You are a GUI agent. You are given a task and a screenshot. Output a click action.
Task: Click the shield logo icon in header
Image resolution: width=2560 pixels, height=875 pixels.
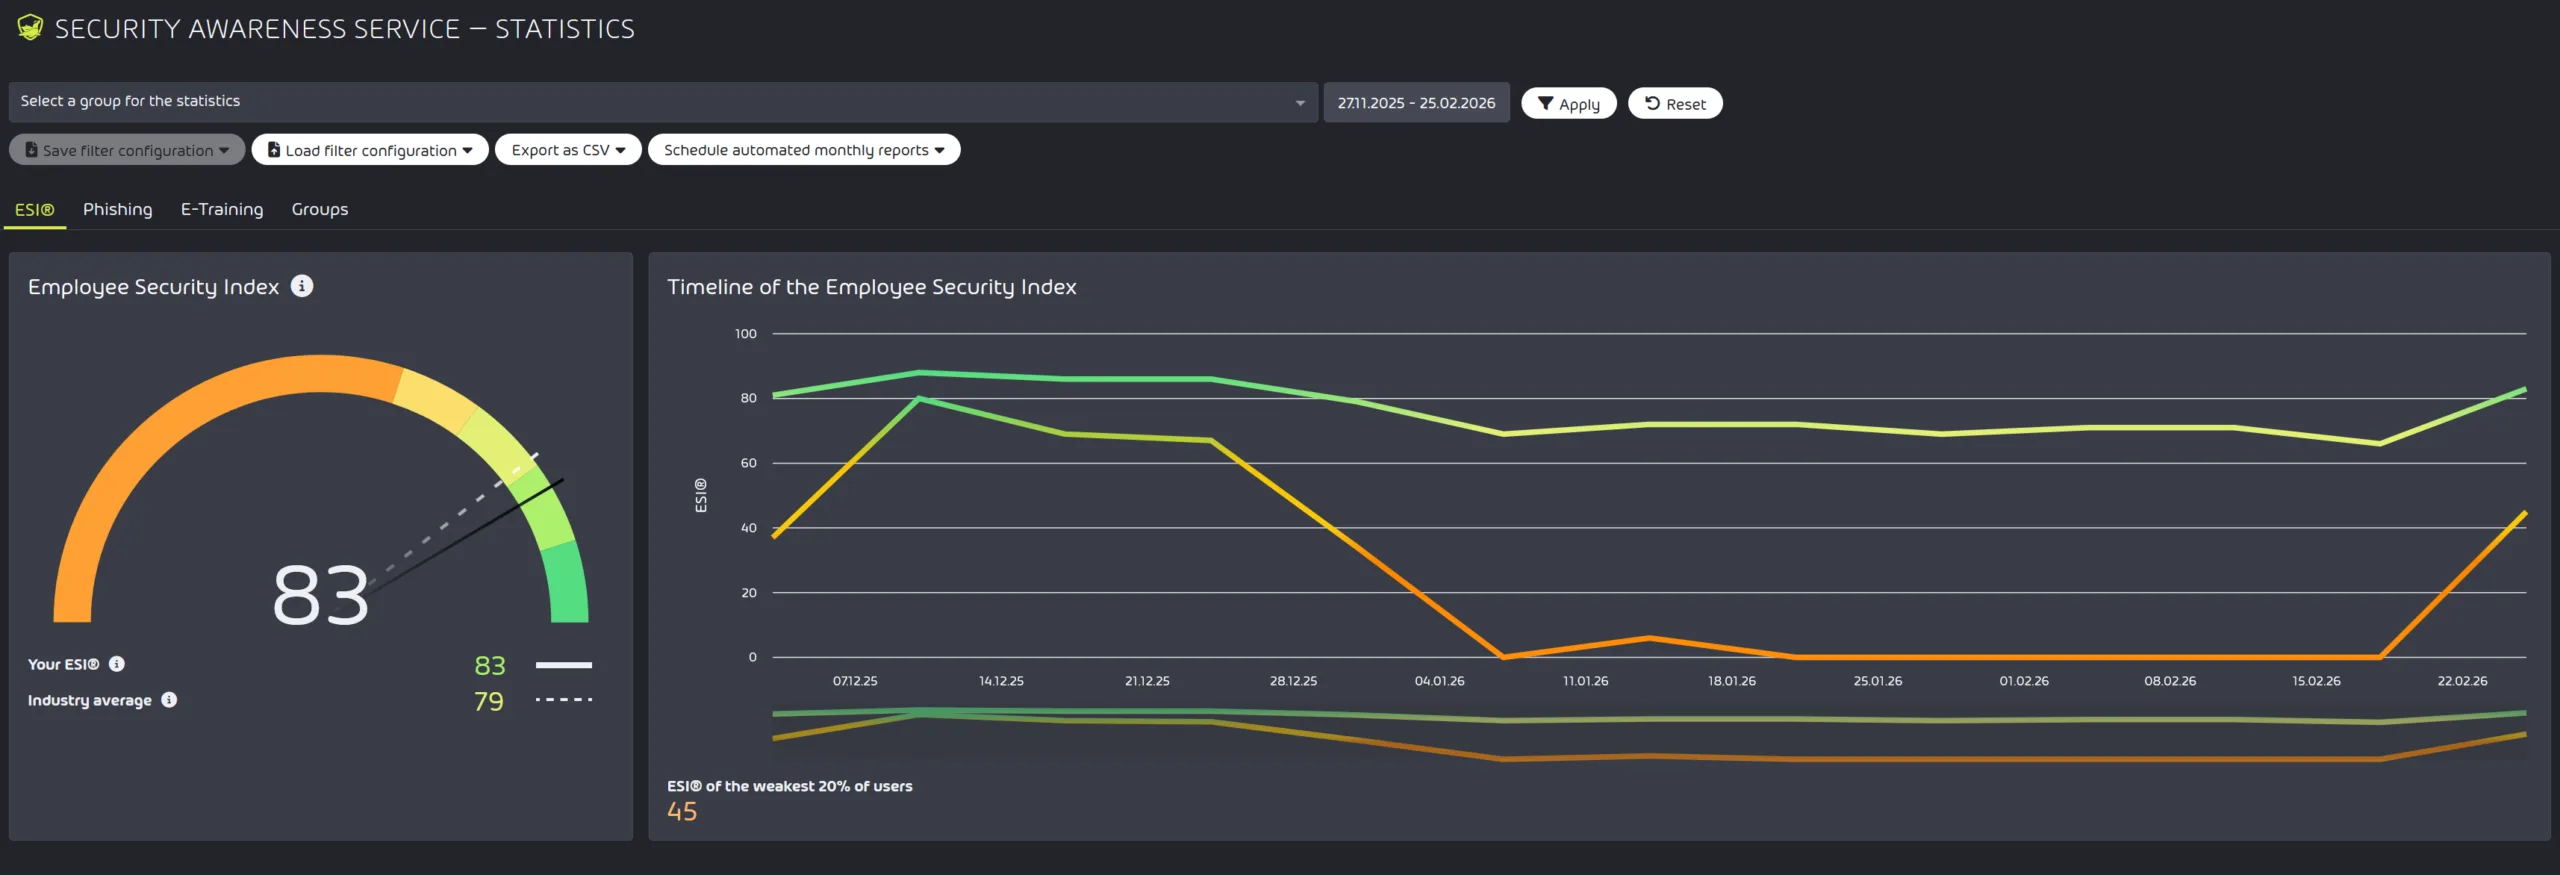tap(30, 28)
